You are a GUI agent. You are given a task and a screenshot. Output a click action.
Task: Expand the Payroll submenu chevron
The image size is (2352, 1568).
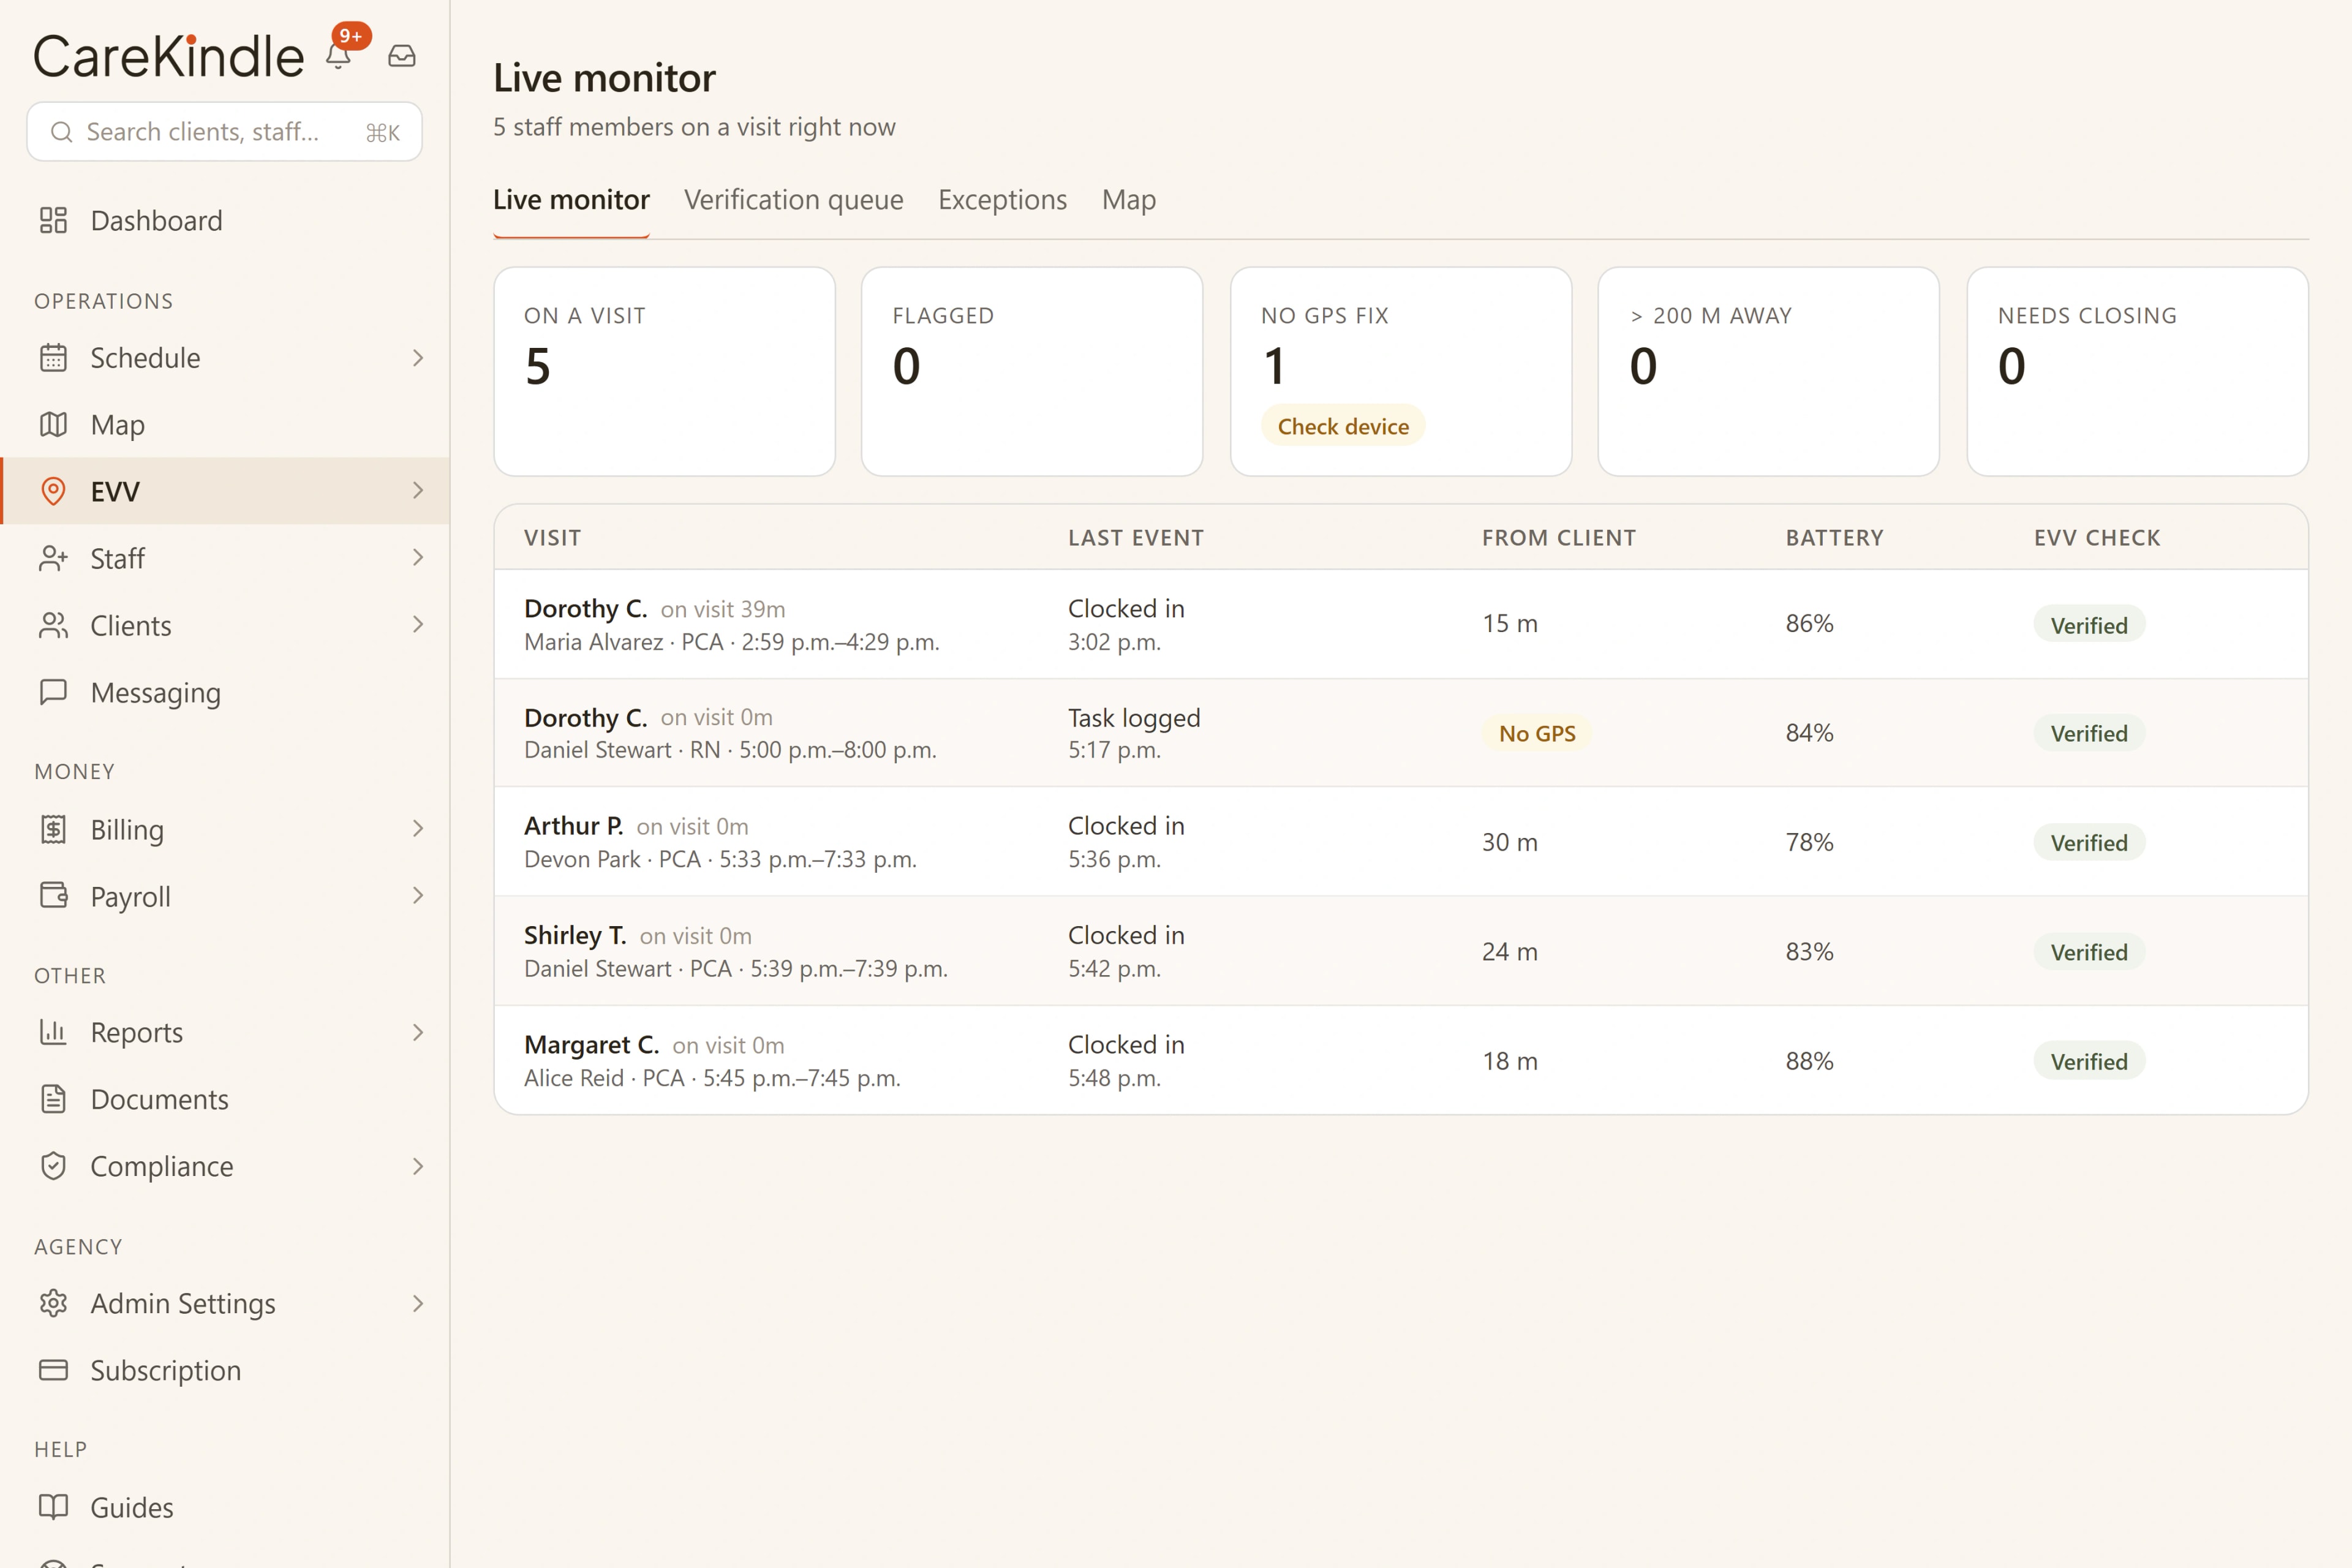[418, 895]
